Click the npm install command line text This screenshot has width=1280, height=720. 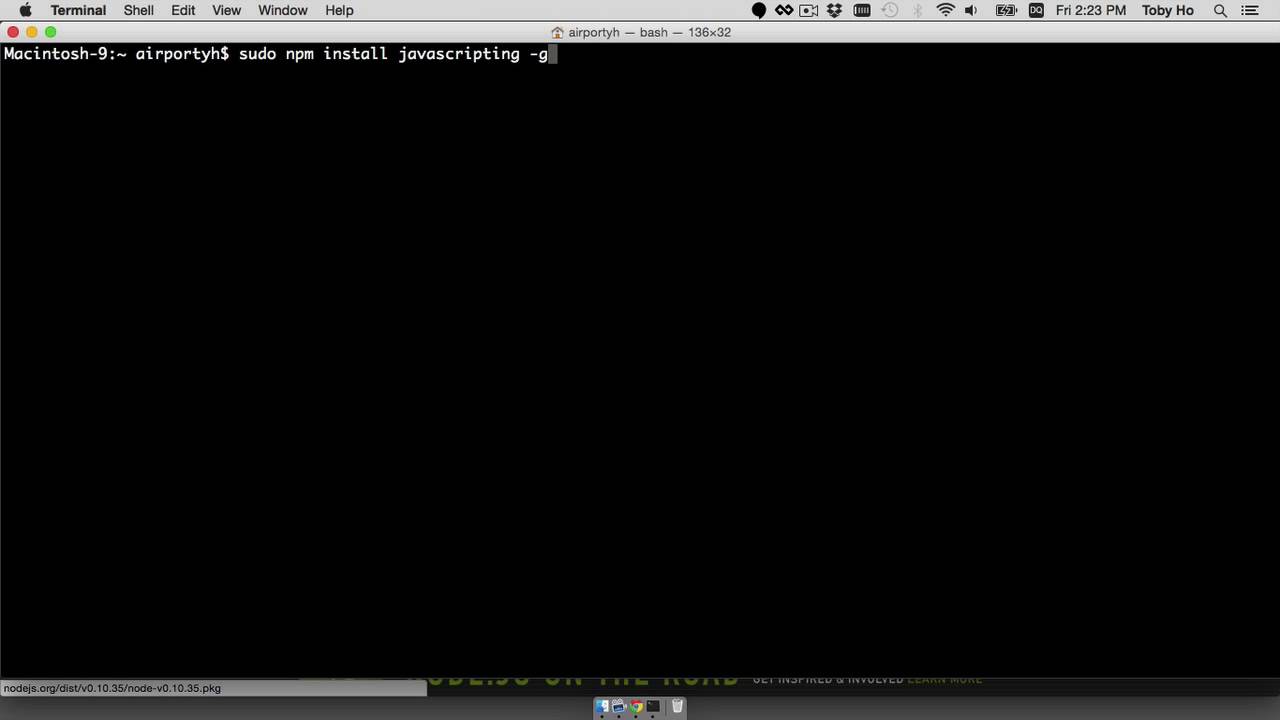[x=393, y=54]
